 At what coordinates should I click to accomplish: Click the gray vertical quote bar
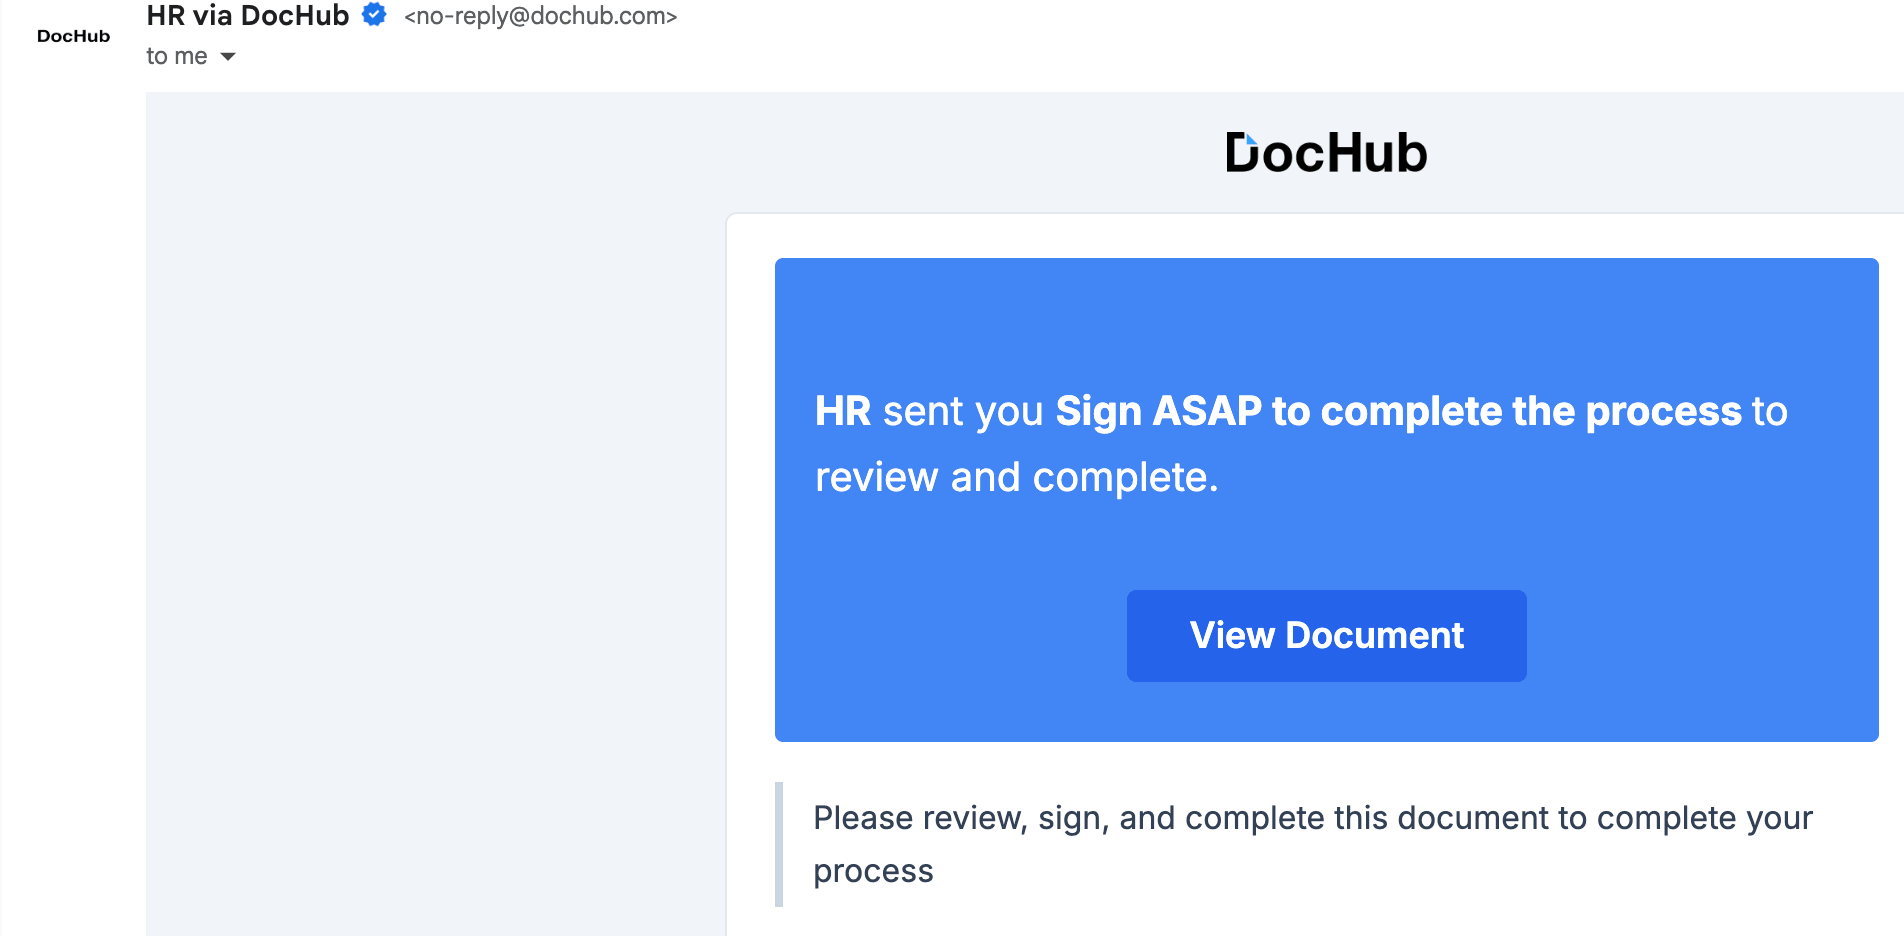pyautogui.click(x=779, y=843)
